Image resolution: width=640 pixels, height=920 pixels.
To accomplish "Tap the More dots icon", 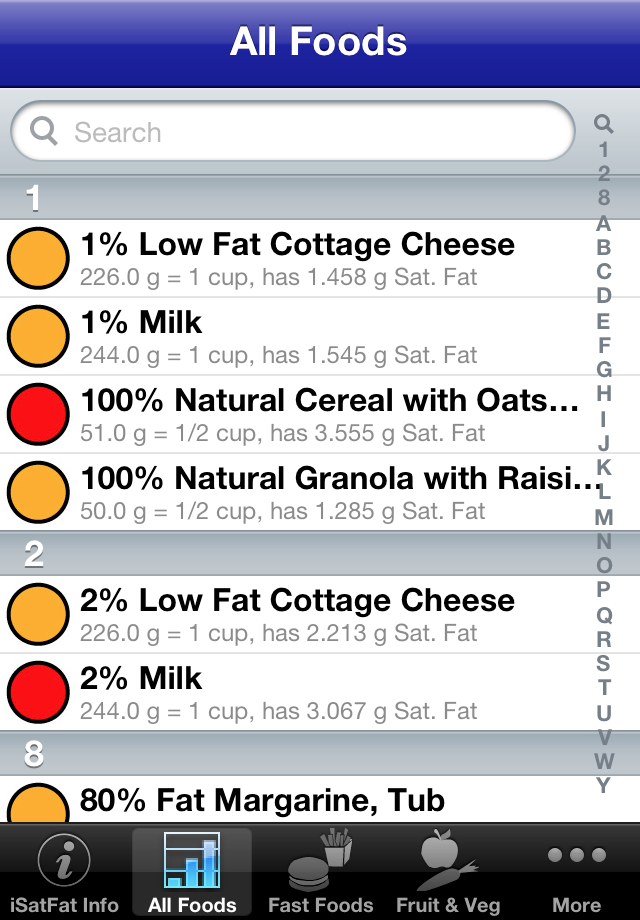I will coord(577,856).
